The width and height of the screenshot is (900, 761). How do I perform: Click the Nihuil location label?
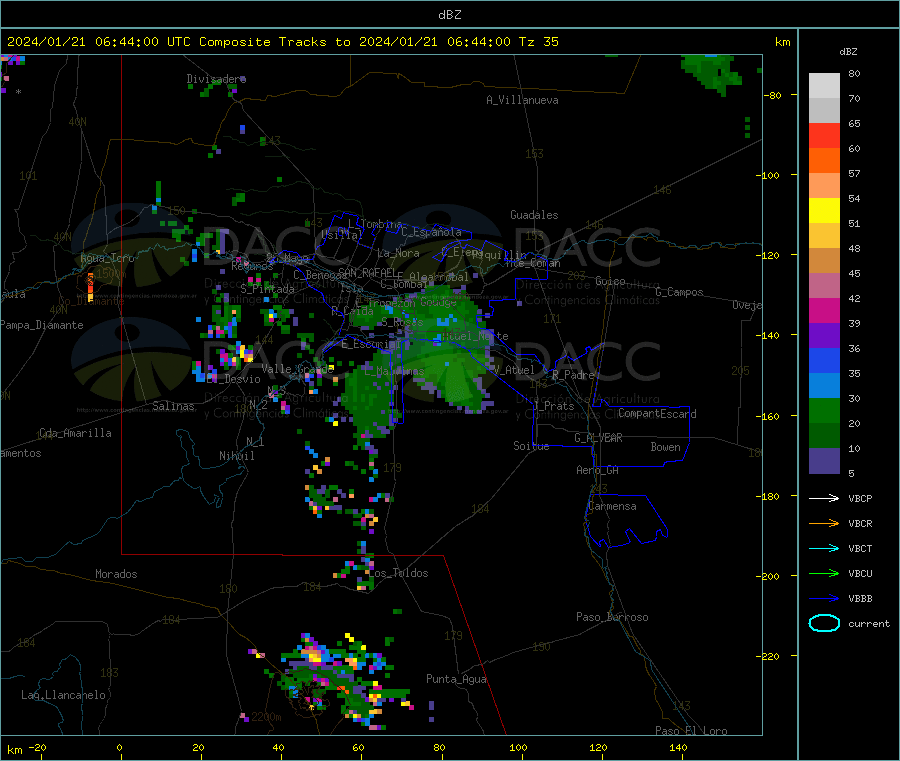[x=236, y=456]
